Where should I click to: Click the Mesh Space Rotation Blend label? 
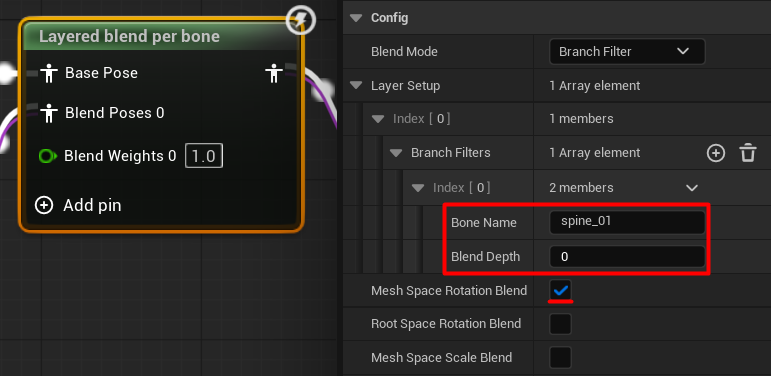tap(449, 290)
